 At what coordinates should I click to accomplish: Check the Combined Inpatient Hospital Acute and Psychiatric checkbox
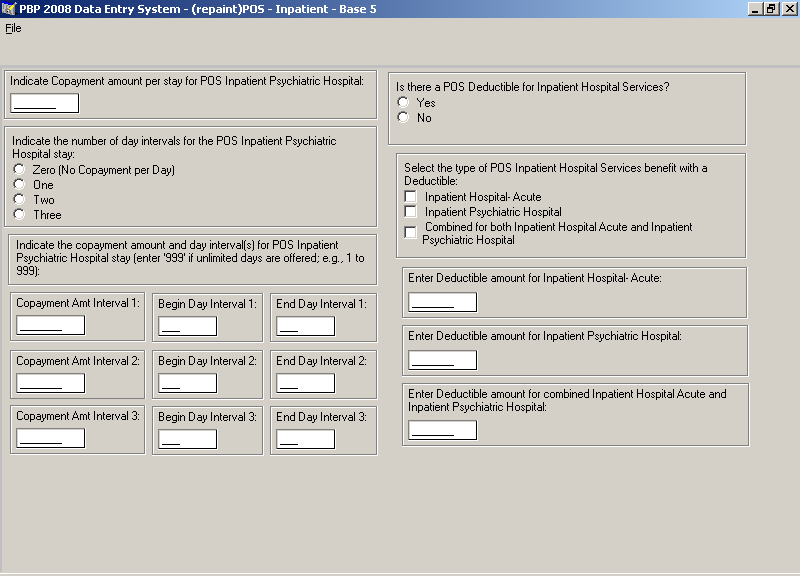(410, 233)
